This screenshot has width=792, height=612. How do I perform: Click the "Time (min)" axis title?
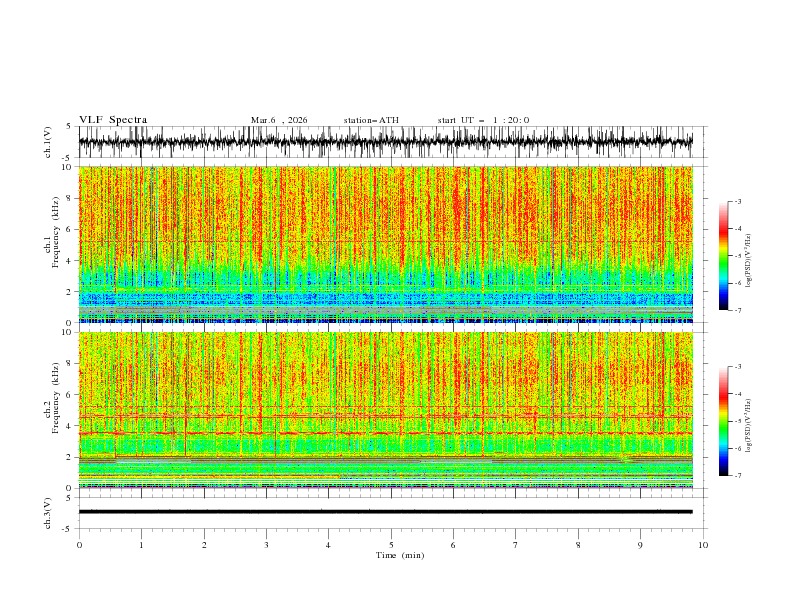tap(400, 555)
